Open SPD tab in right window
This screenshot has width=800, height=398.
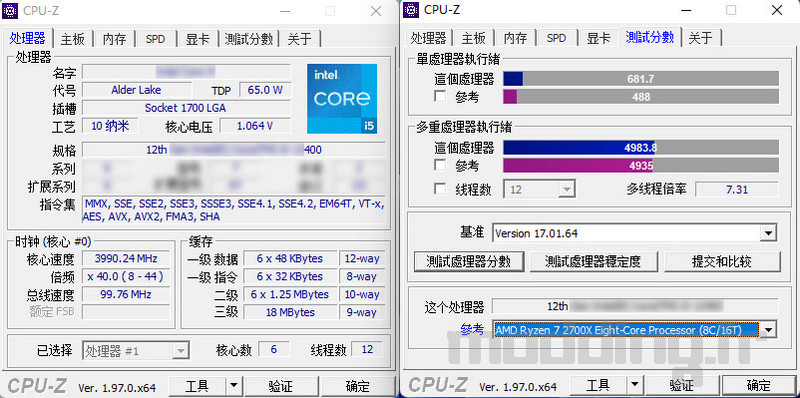(x=556, y=38)
